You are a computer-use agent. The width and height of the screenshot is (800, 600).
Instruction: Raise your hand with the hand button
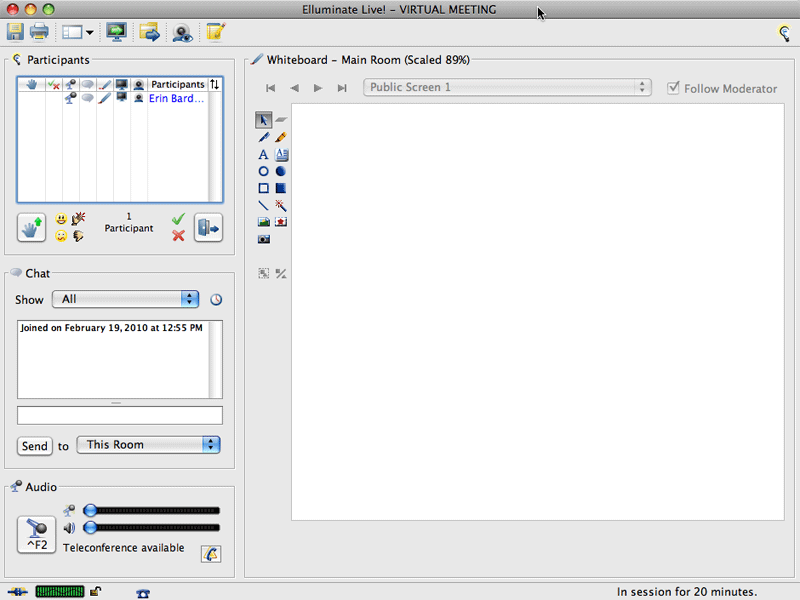coord(32,228)
